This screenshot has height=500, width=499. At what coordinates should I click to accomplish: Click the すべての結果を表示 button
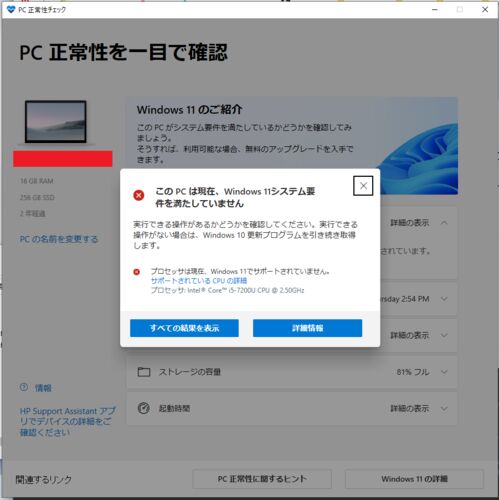tap(184, 328)
